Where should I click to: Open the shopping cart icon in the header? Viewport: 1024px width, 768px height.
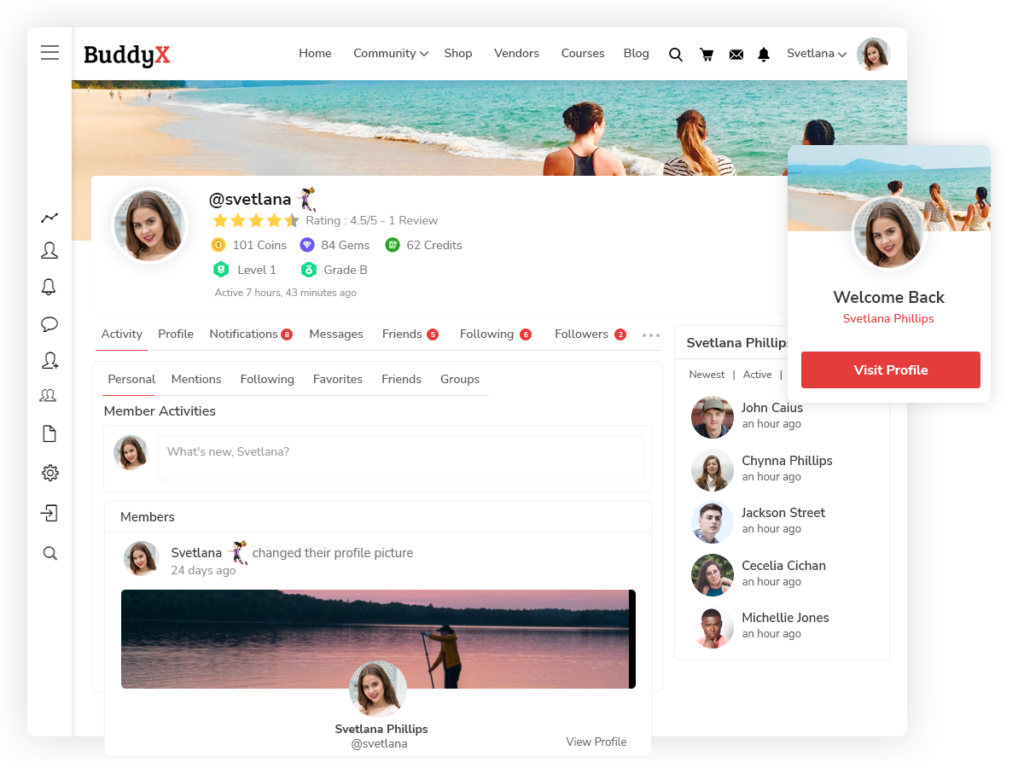tap(706, 54)
